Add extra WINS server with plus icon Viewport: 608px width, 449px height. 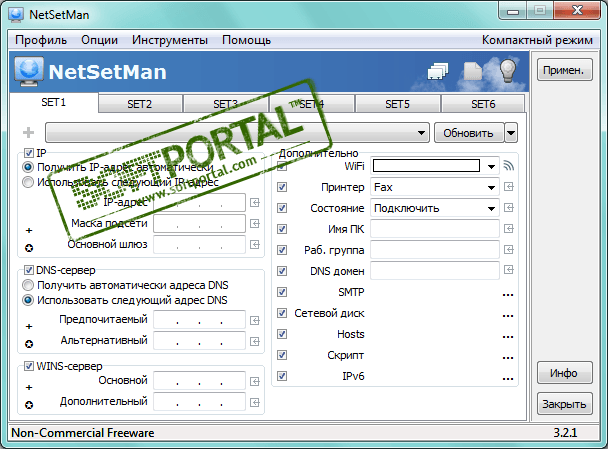(29, 387)
